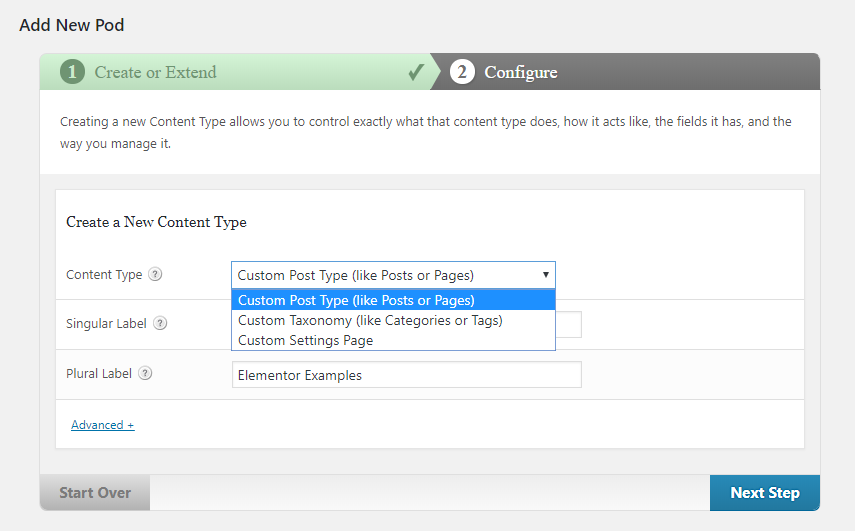Click the green checkmark on step one
The width and height of the screenshot is (855, 531).
(x=416, y=72)
